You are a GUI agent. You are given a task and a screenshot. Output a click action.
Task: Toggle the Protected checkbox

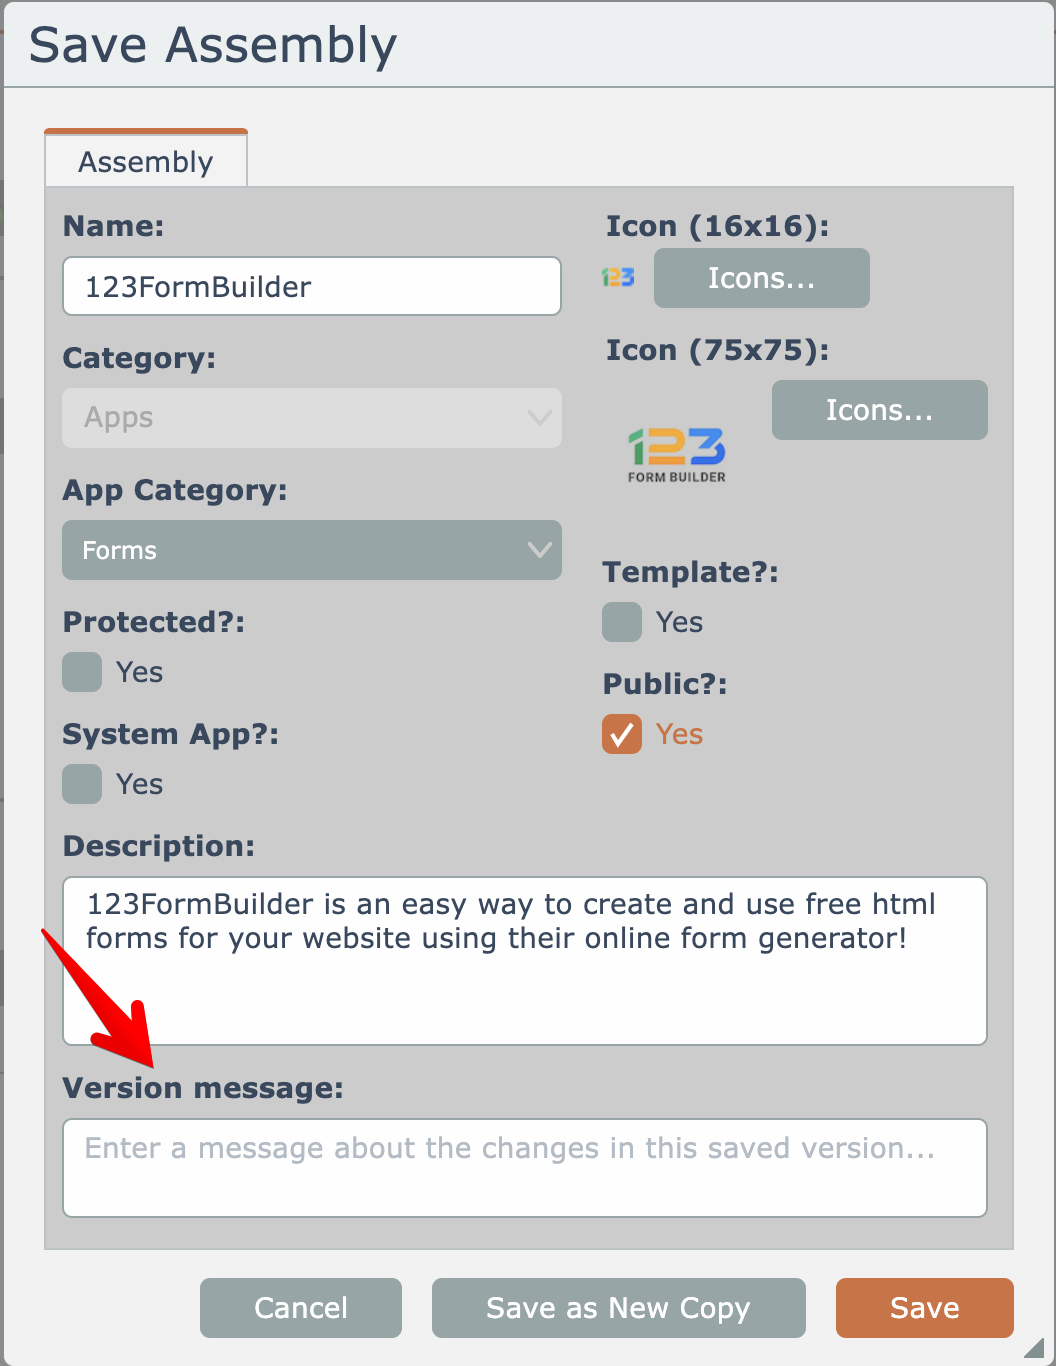[x=82, y=672]
